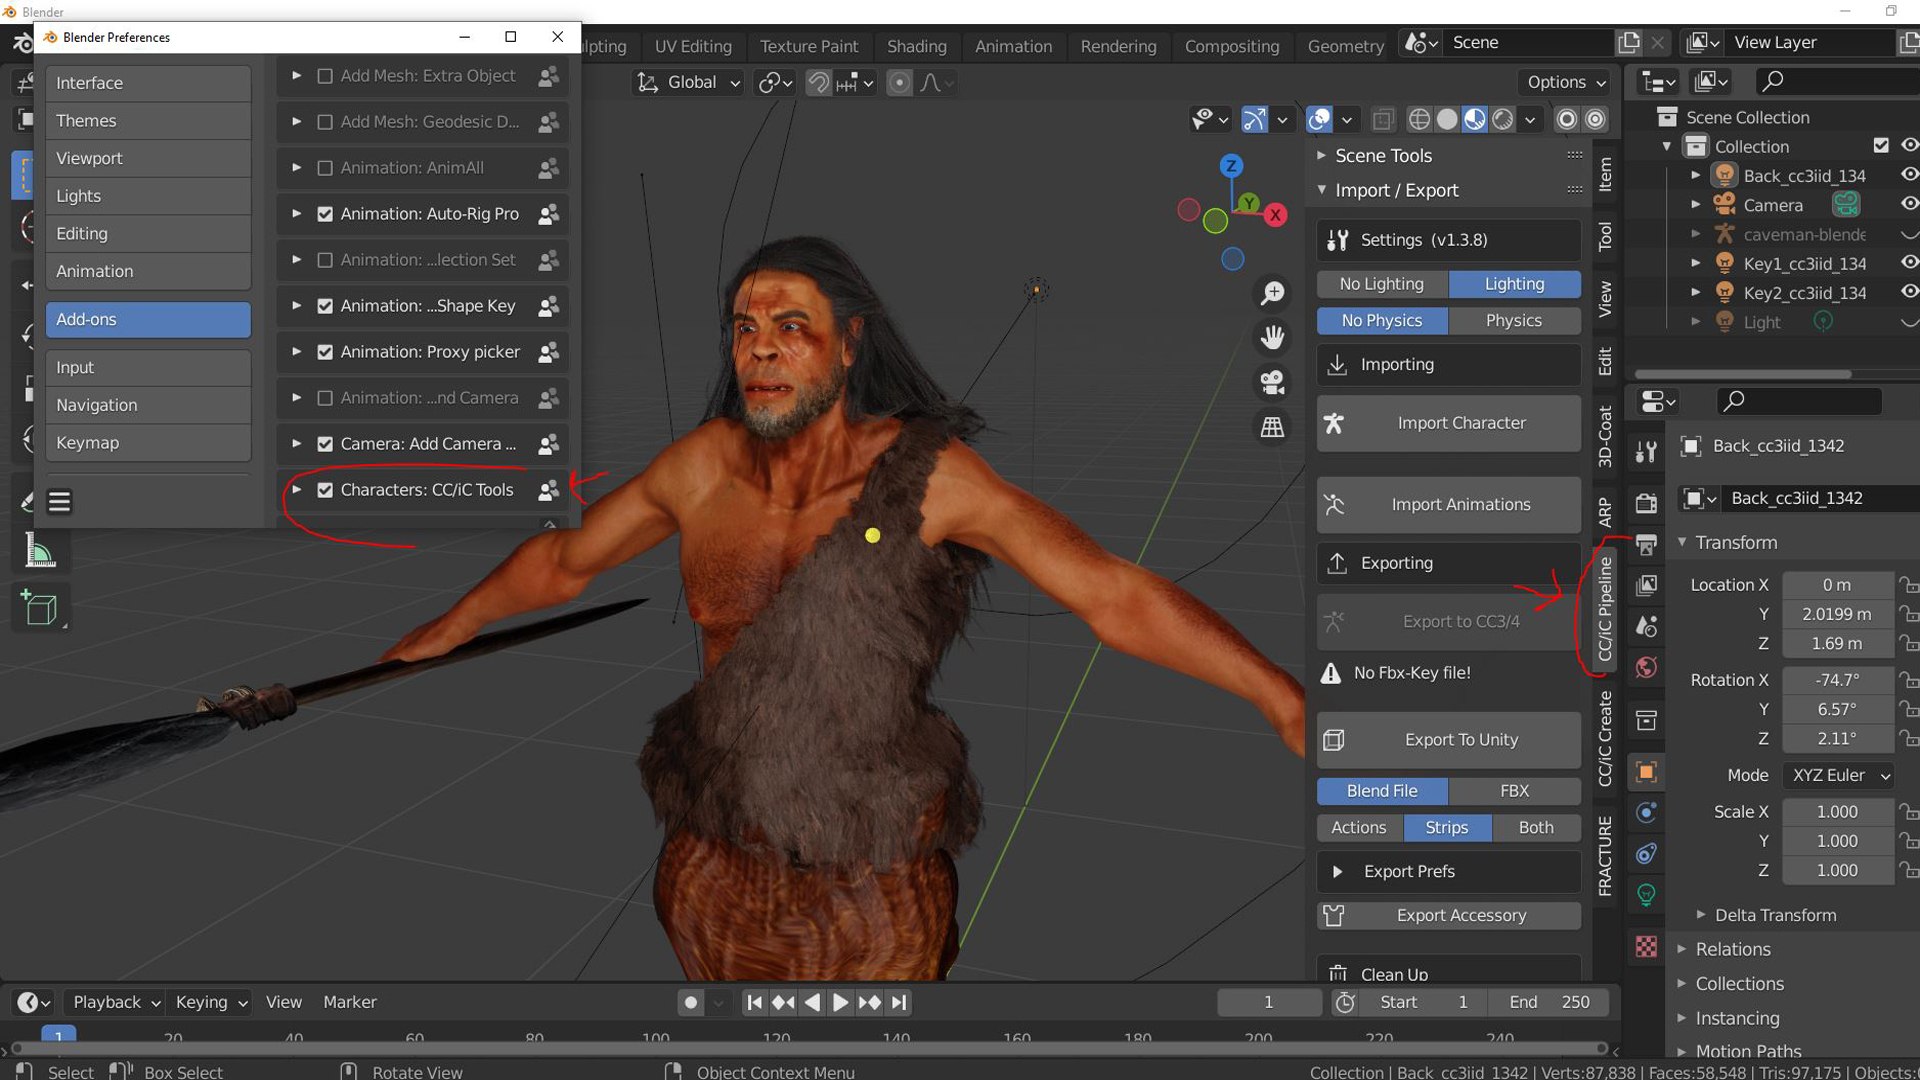This screenshot has height=1080, width=1920.
Task: Hide Back_cc3iid_134 in outliner viewport
Action: (x=1909, y=175)
